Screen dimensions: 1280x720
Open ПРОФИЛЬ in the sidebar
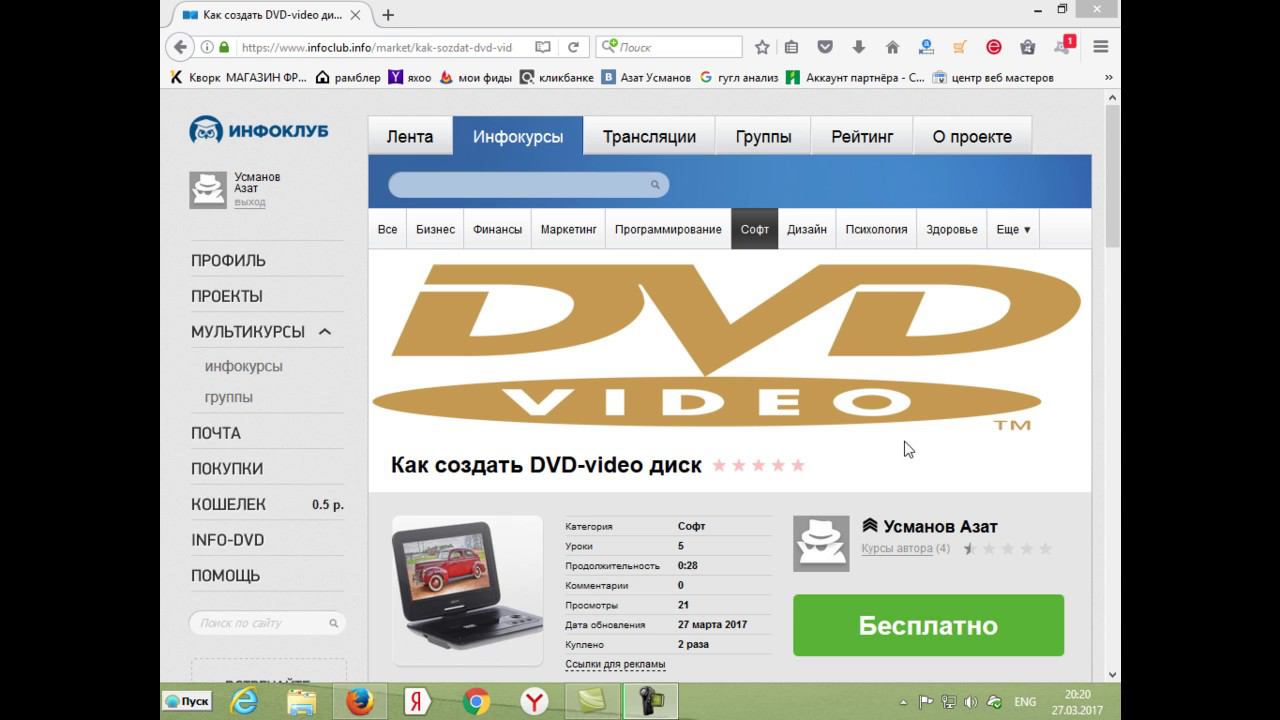[x=228, y=260]
